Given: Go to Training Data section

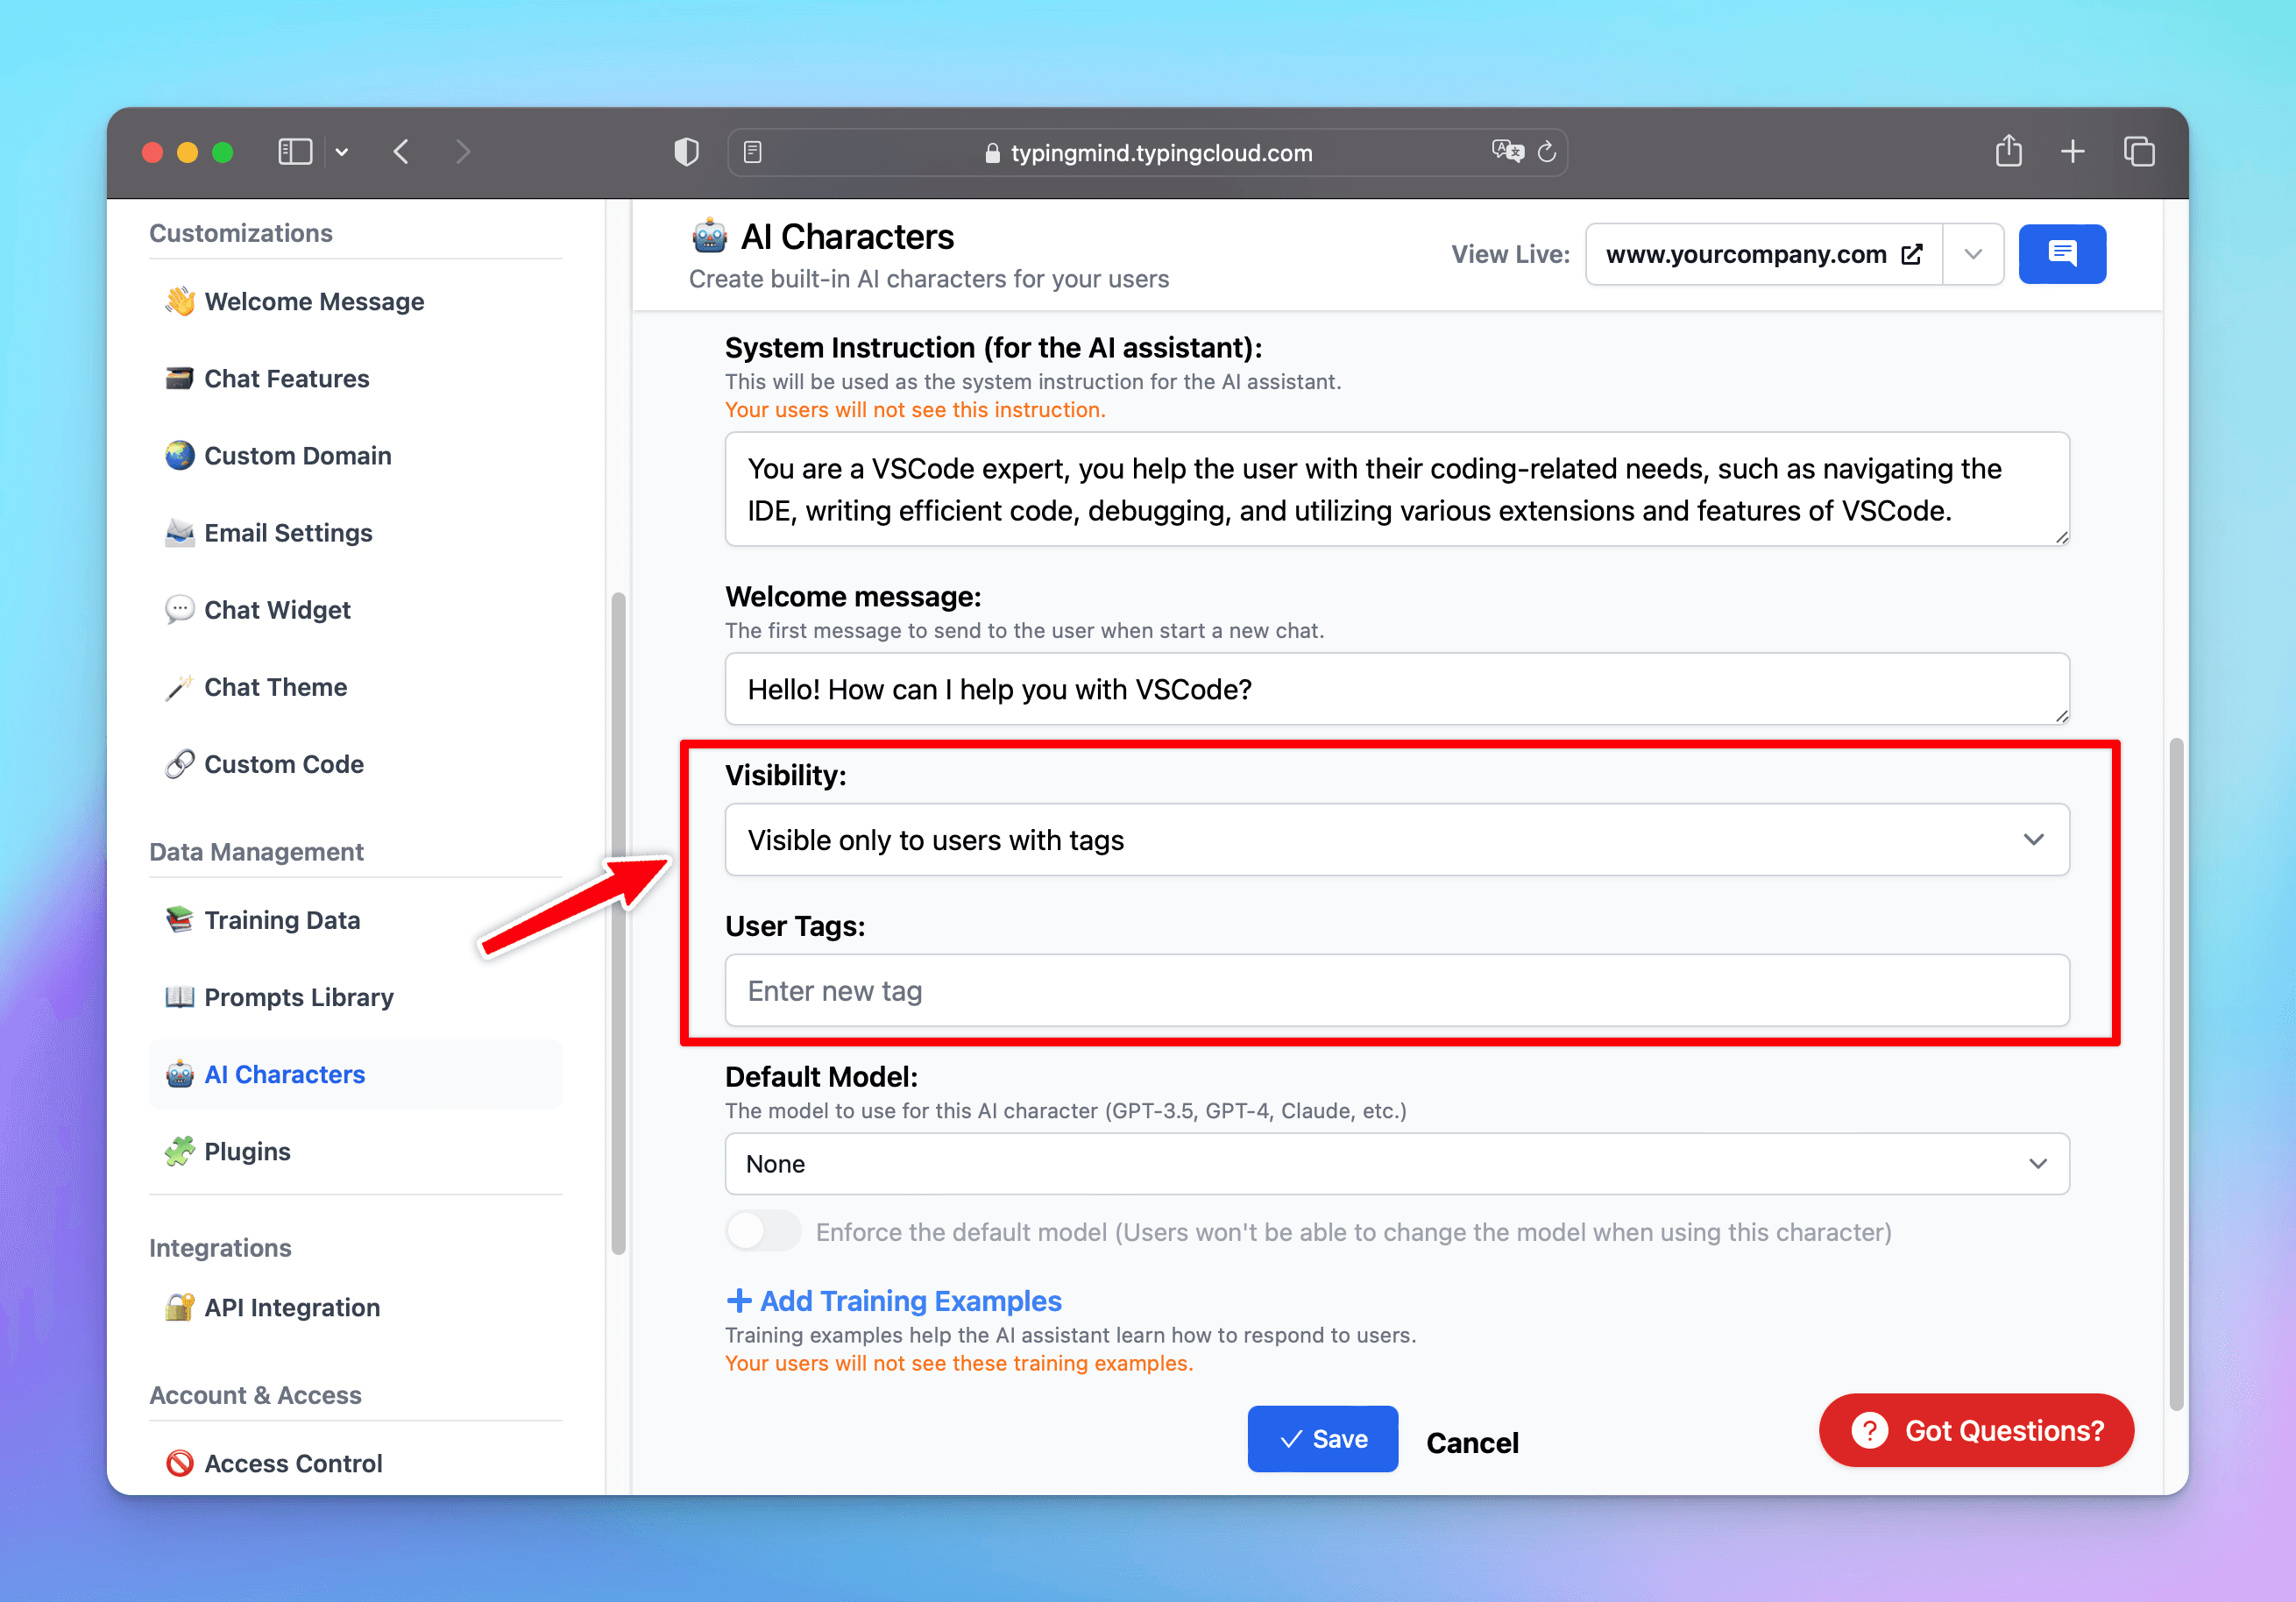Looking at the screenshot, I should [281, 920].
